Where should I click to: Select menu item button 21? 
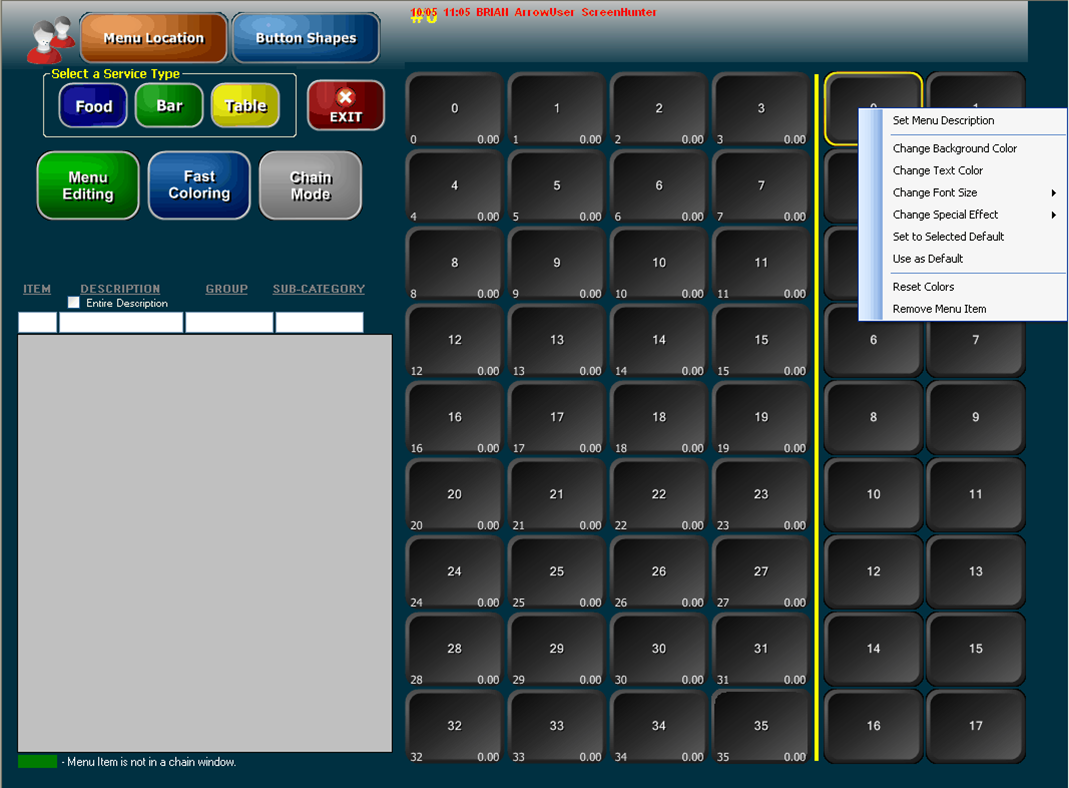coord(556,495)
